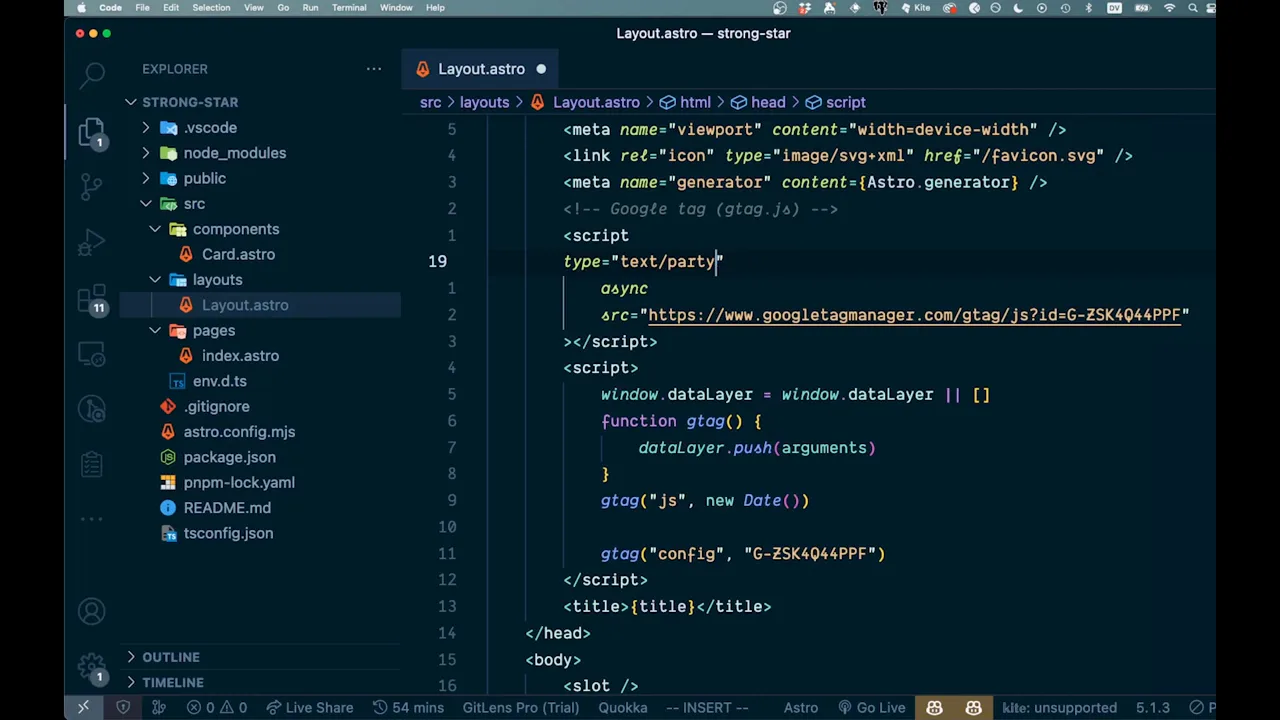Open astro.config.mjs file
The image size is (1280, 720).
point(239,432)
